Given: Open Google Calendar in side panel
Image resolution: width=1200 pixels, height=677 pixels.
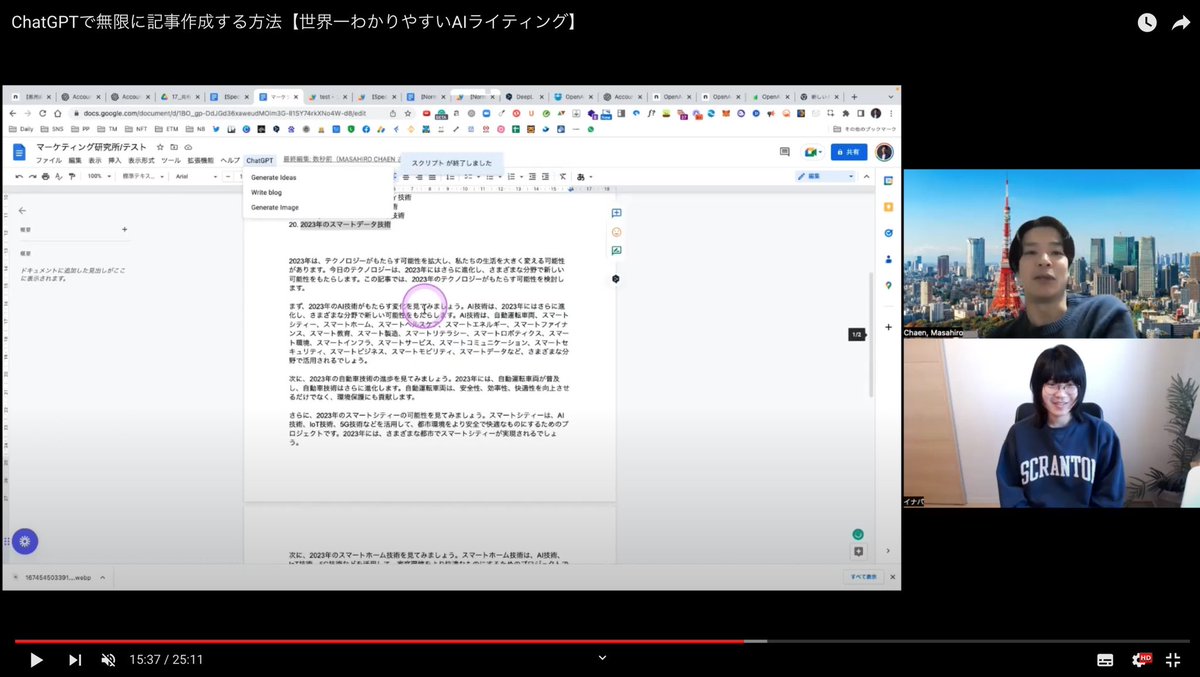Looking at the screenshot, I should point(888,180).
